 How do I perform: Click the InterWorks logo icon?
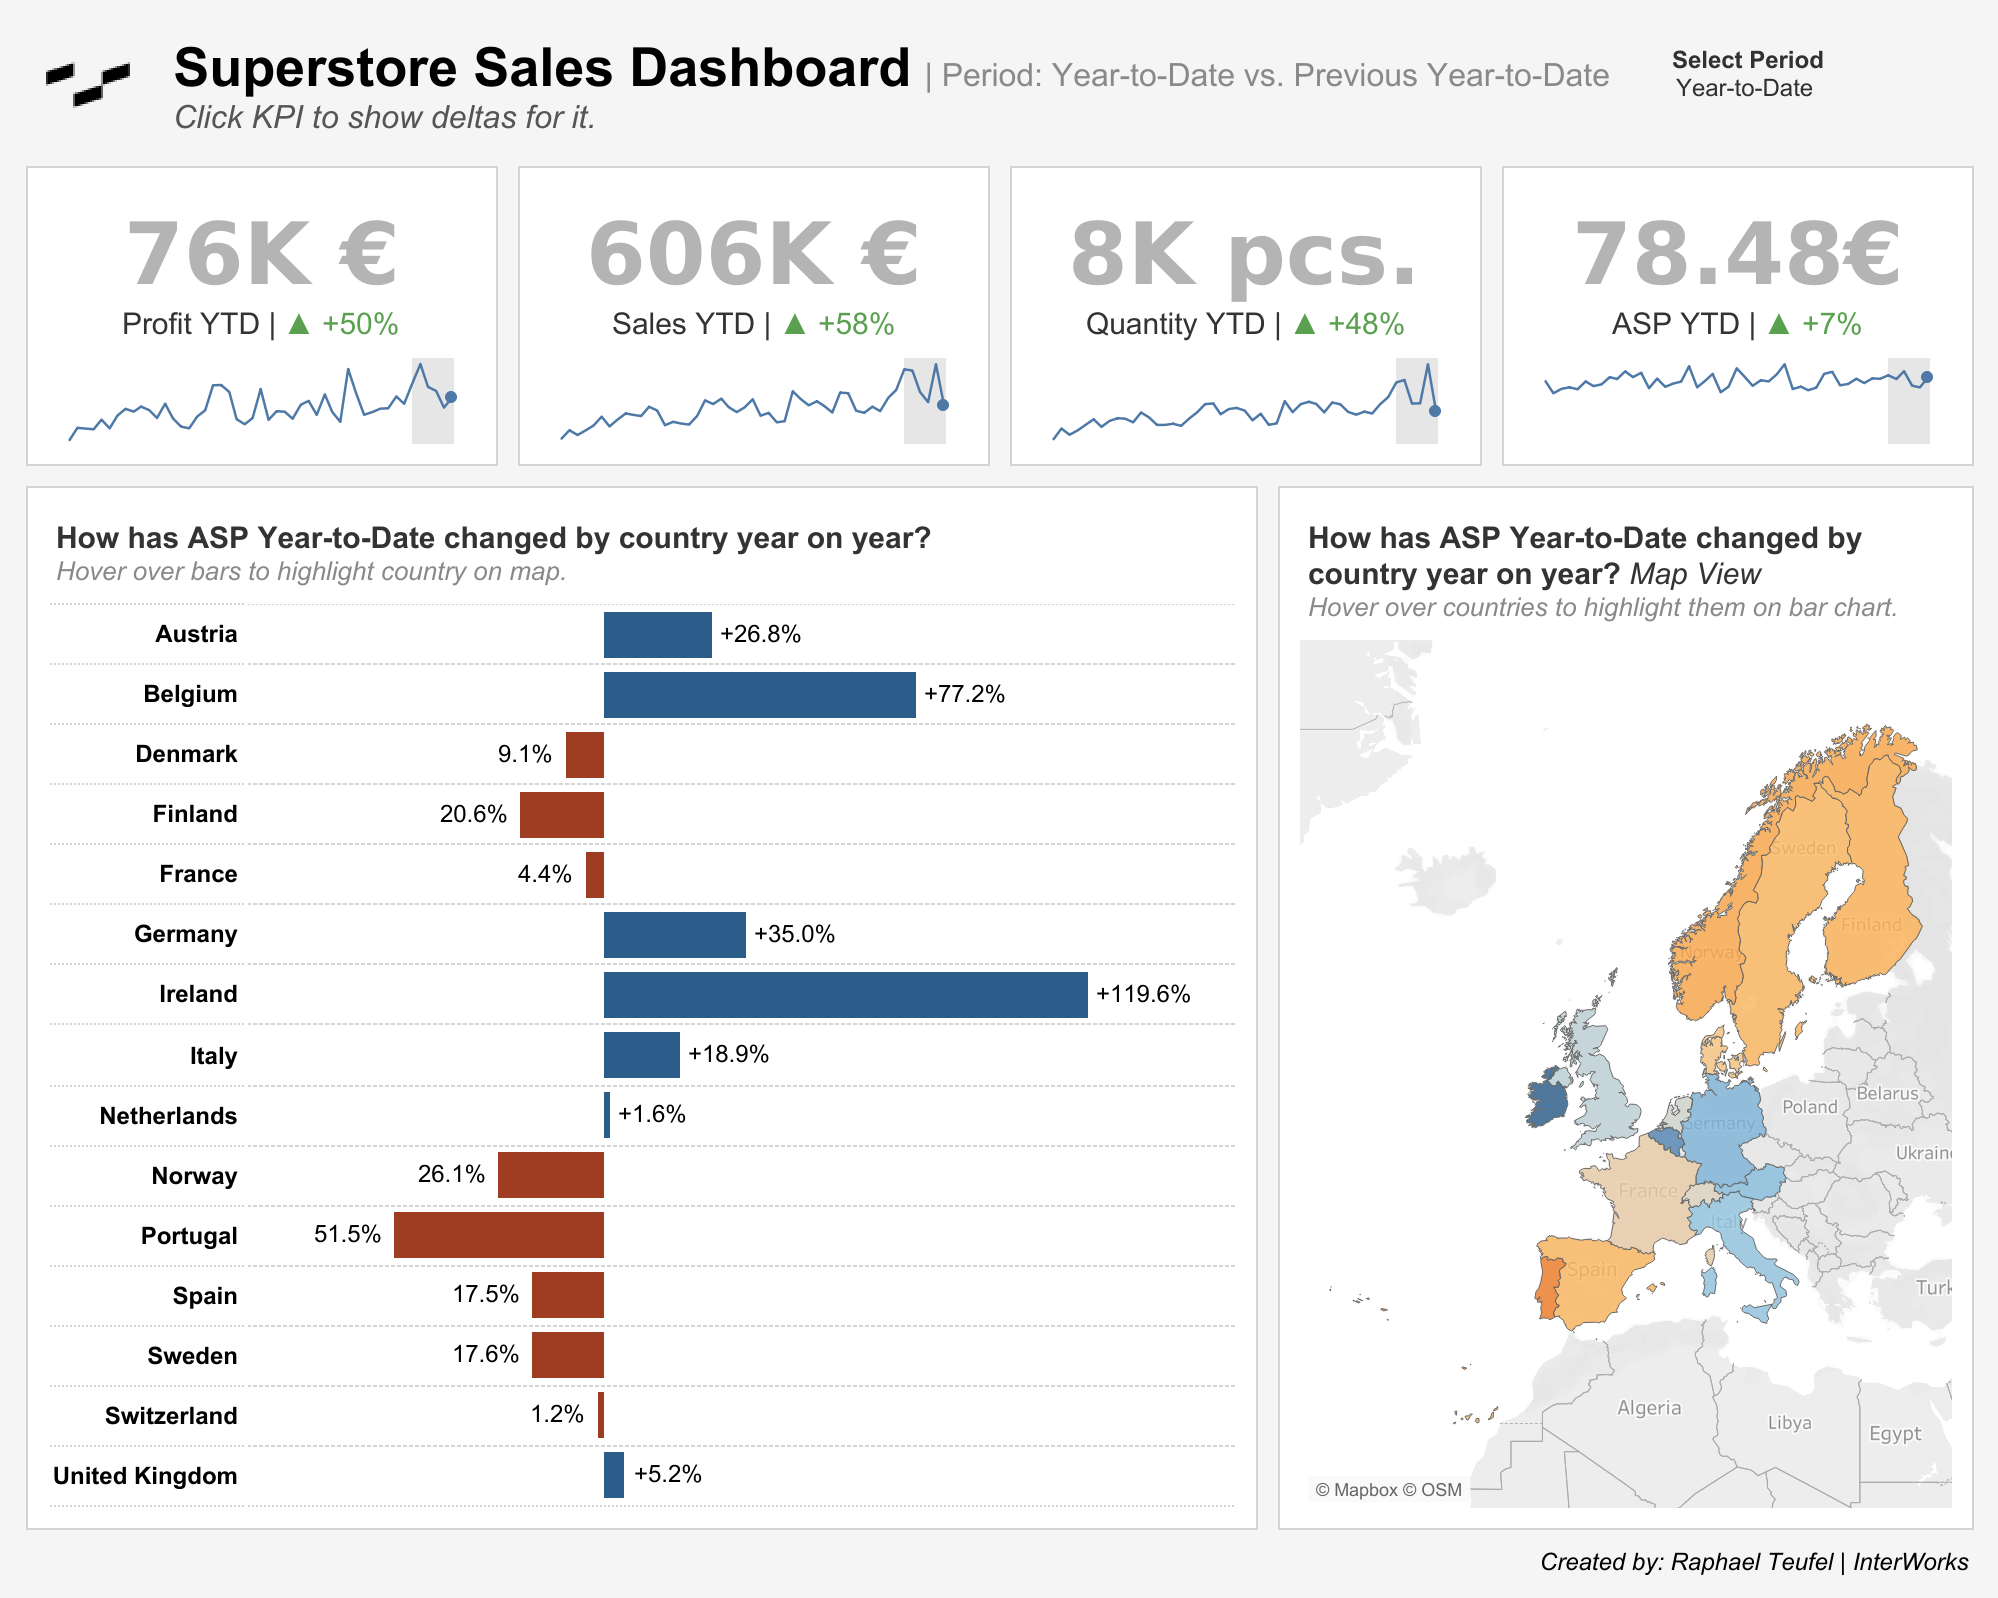[88, 83]
